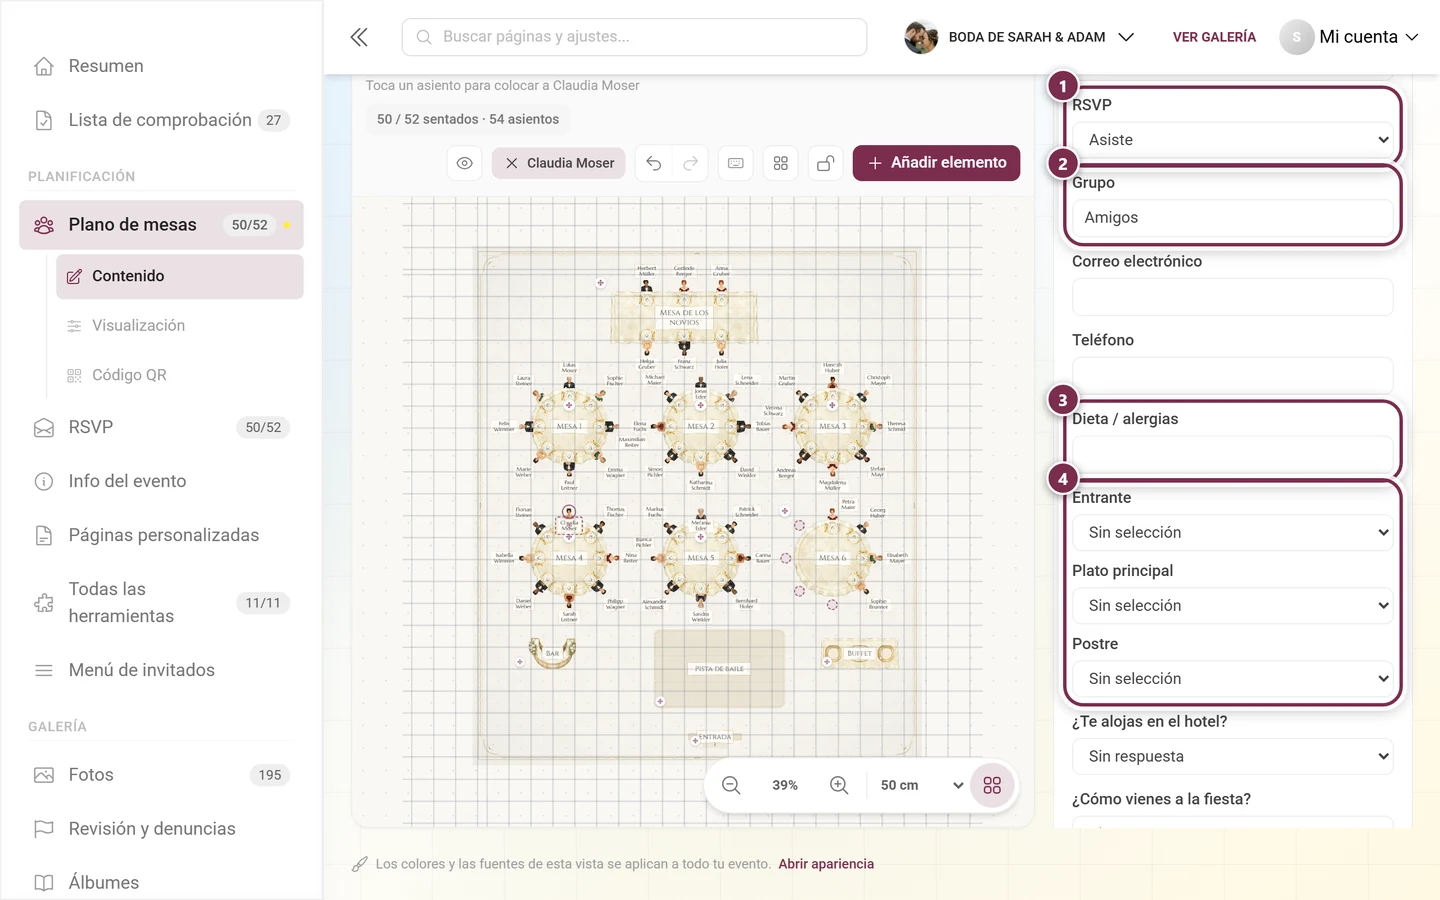Screen dimensions: 1440x900
Task: Open Revisión y denuncias
Action: tap(161, 829)
